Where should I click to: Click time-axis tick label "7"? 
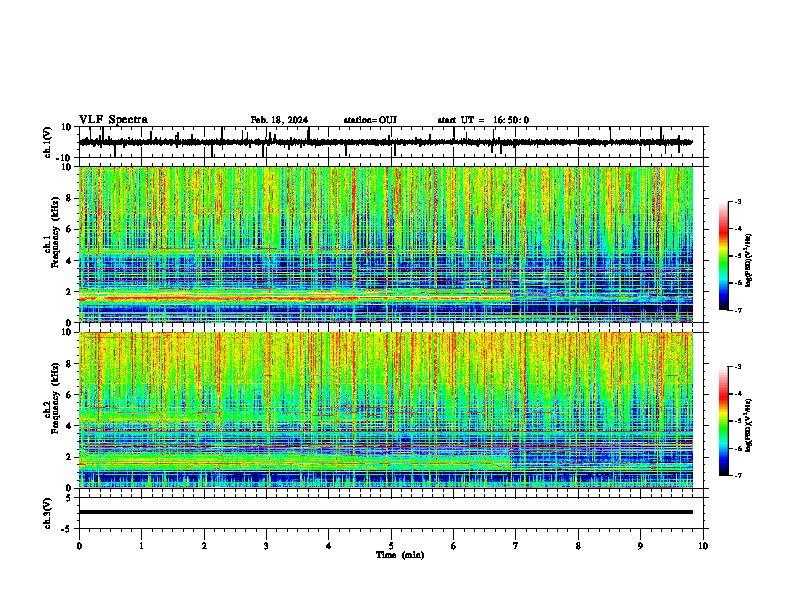pyautogui.click(x=516, y=546)
